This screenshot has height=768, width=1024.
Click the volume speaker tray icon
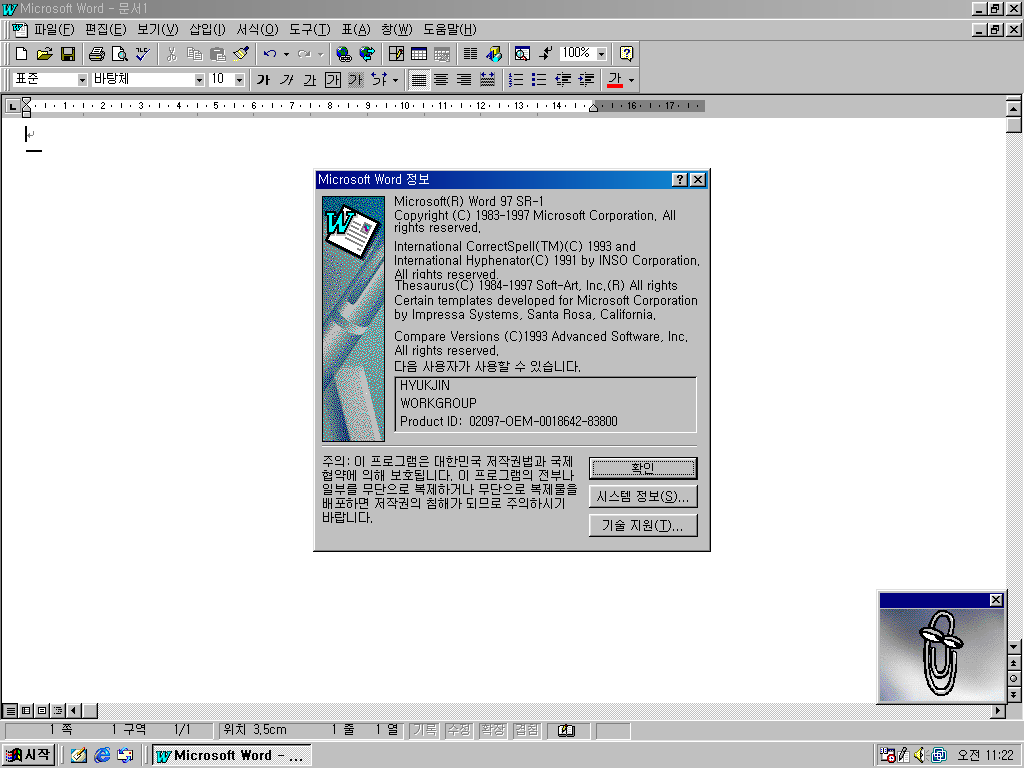pyautogui.click(x=921, y=755)
